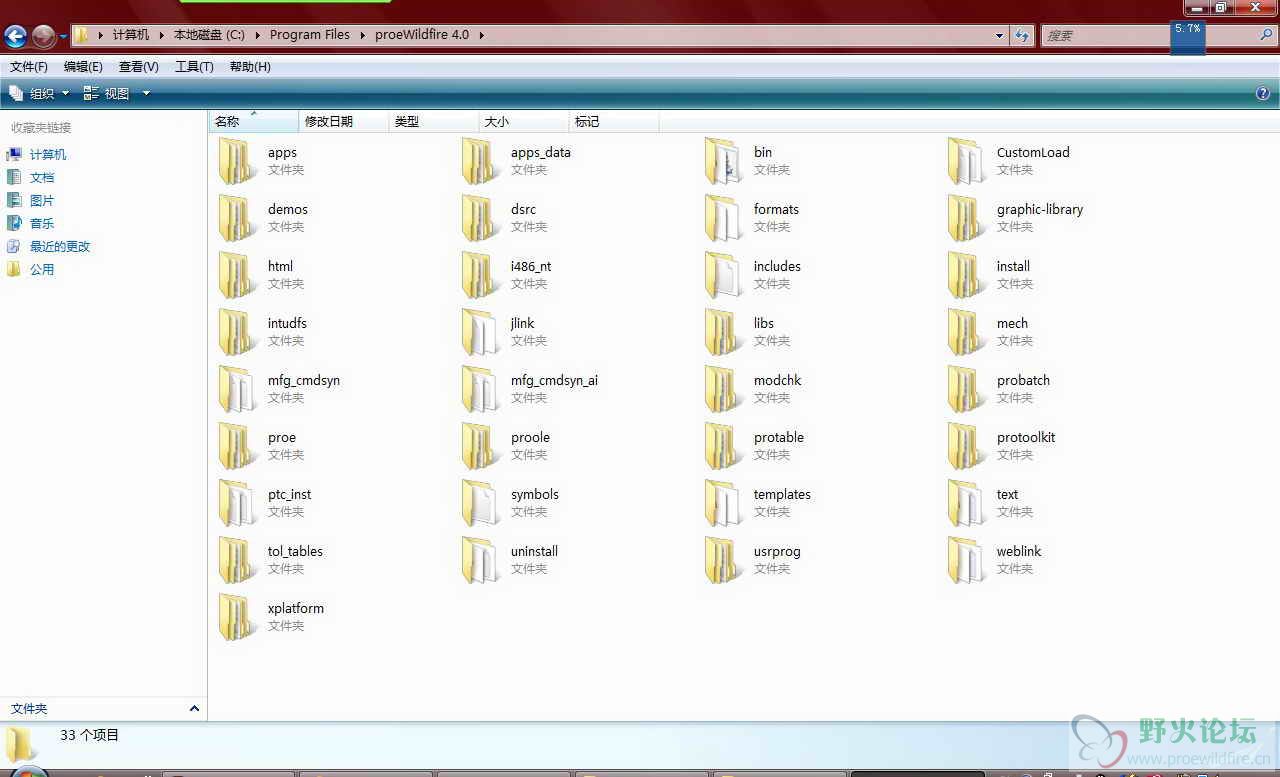Select the demos folder icon
Screen dimensions: 1280x777
pyautogui.click(x=237, y=218)
